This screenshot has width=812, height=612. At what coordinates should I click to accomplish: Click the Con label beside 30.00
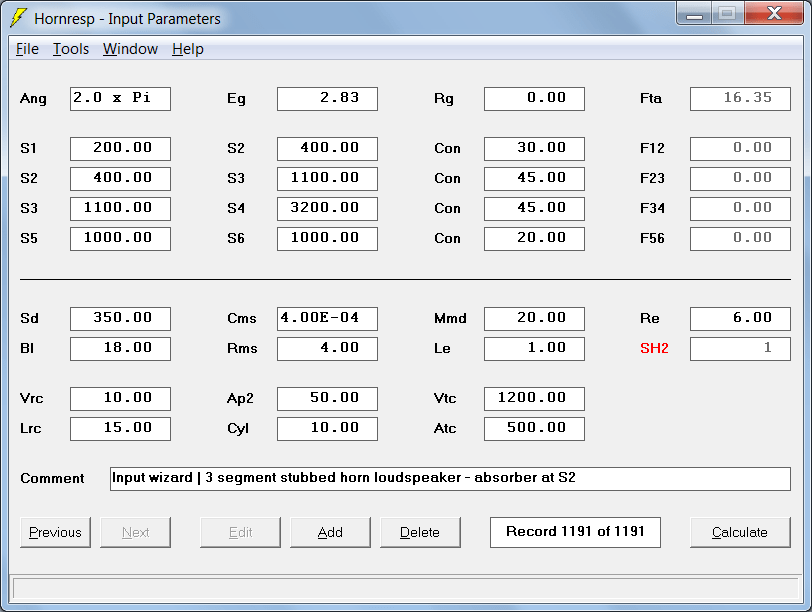[x=447, y=149]
